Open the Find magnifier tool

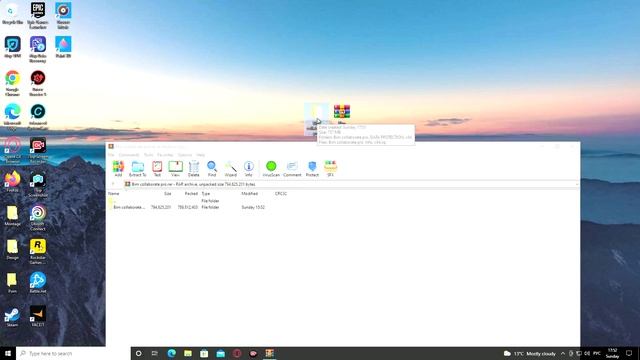212,169
